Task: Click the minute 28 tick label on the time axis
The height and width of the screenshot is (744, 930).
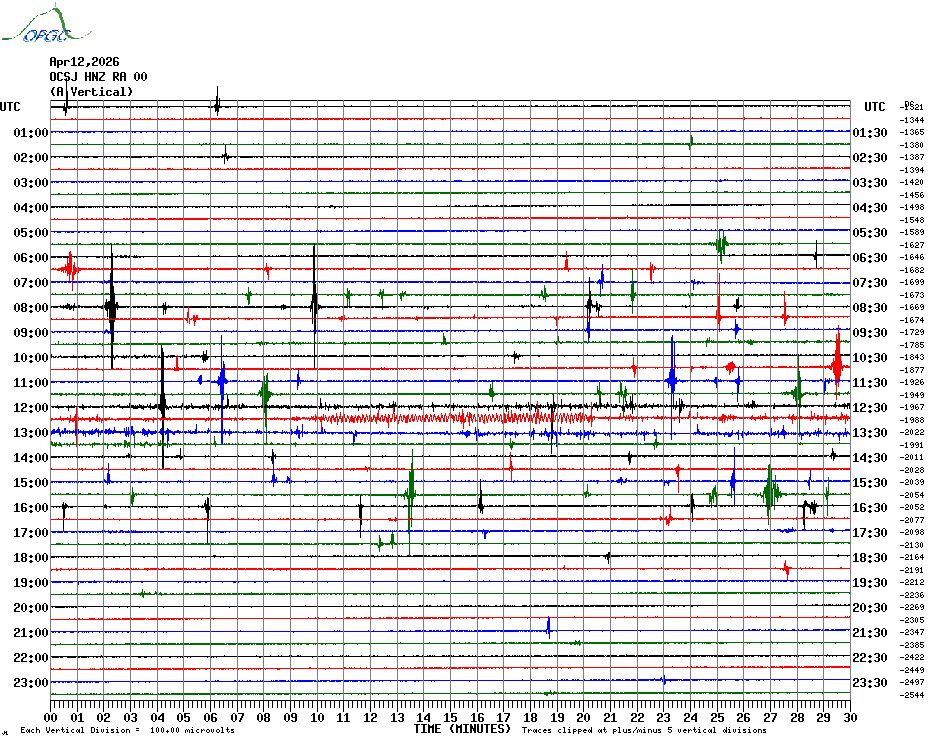Action: point(797,717)
